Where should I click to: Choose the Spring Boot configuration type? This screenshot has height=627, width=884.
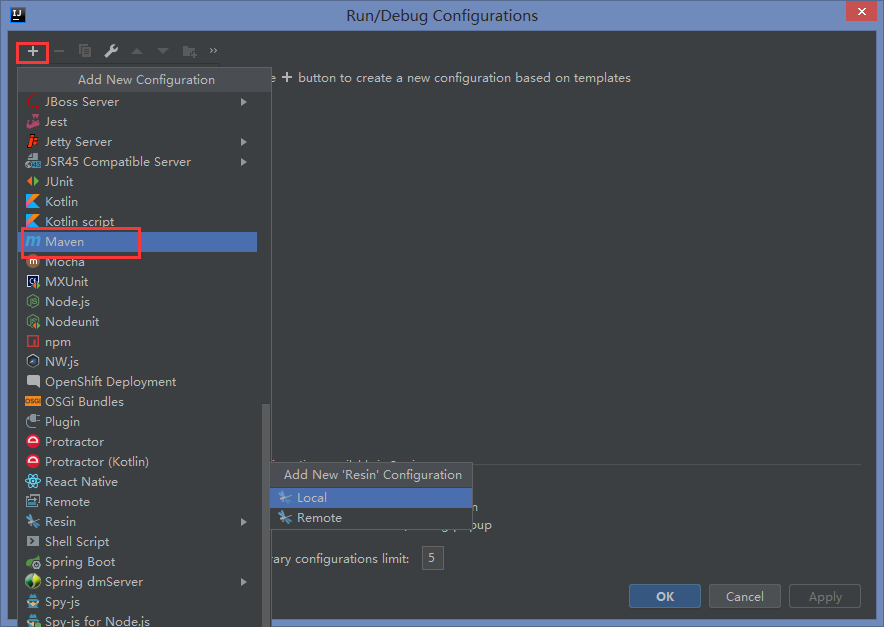[80, 561]
